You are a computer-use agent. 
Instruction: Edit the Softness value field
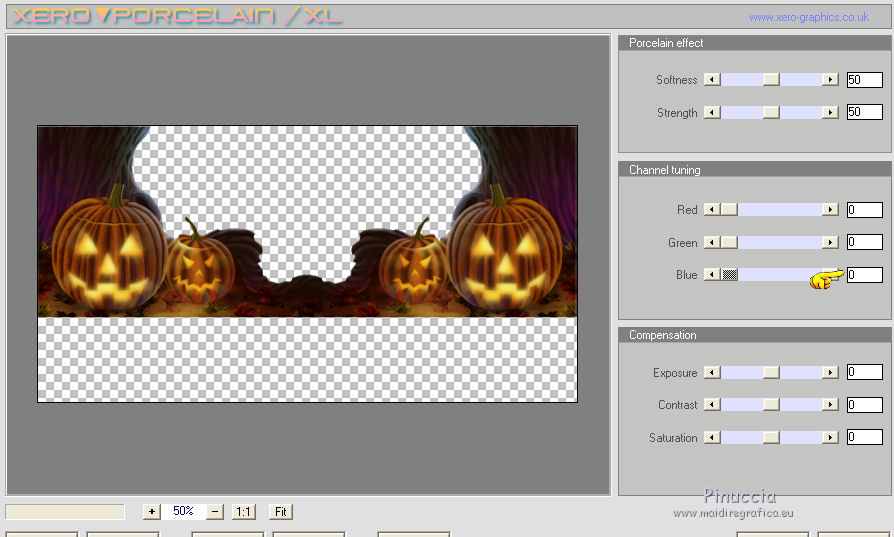coord(864,79)
